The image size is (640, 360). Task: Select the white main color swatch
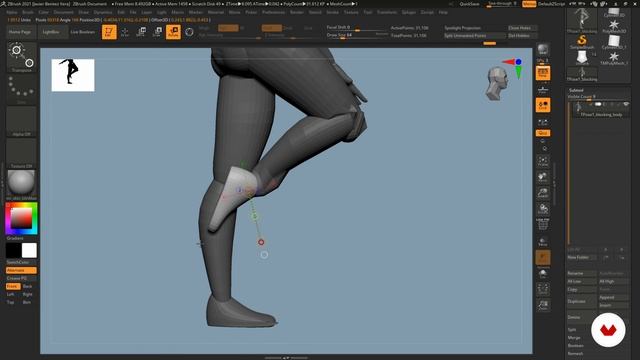[29, 251]
